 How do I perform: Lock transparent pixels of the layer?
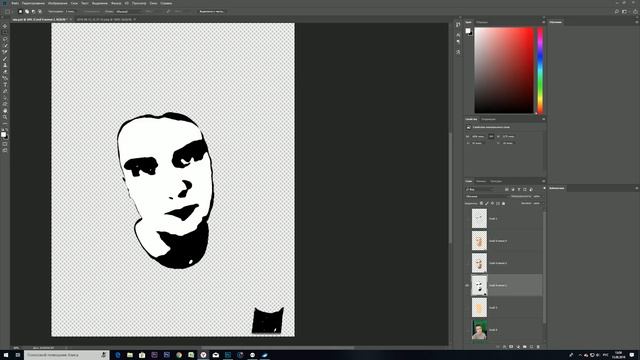pyautogui.click(x=481, y=203)
